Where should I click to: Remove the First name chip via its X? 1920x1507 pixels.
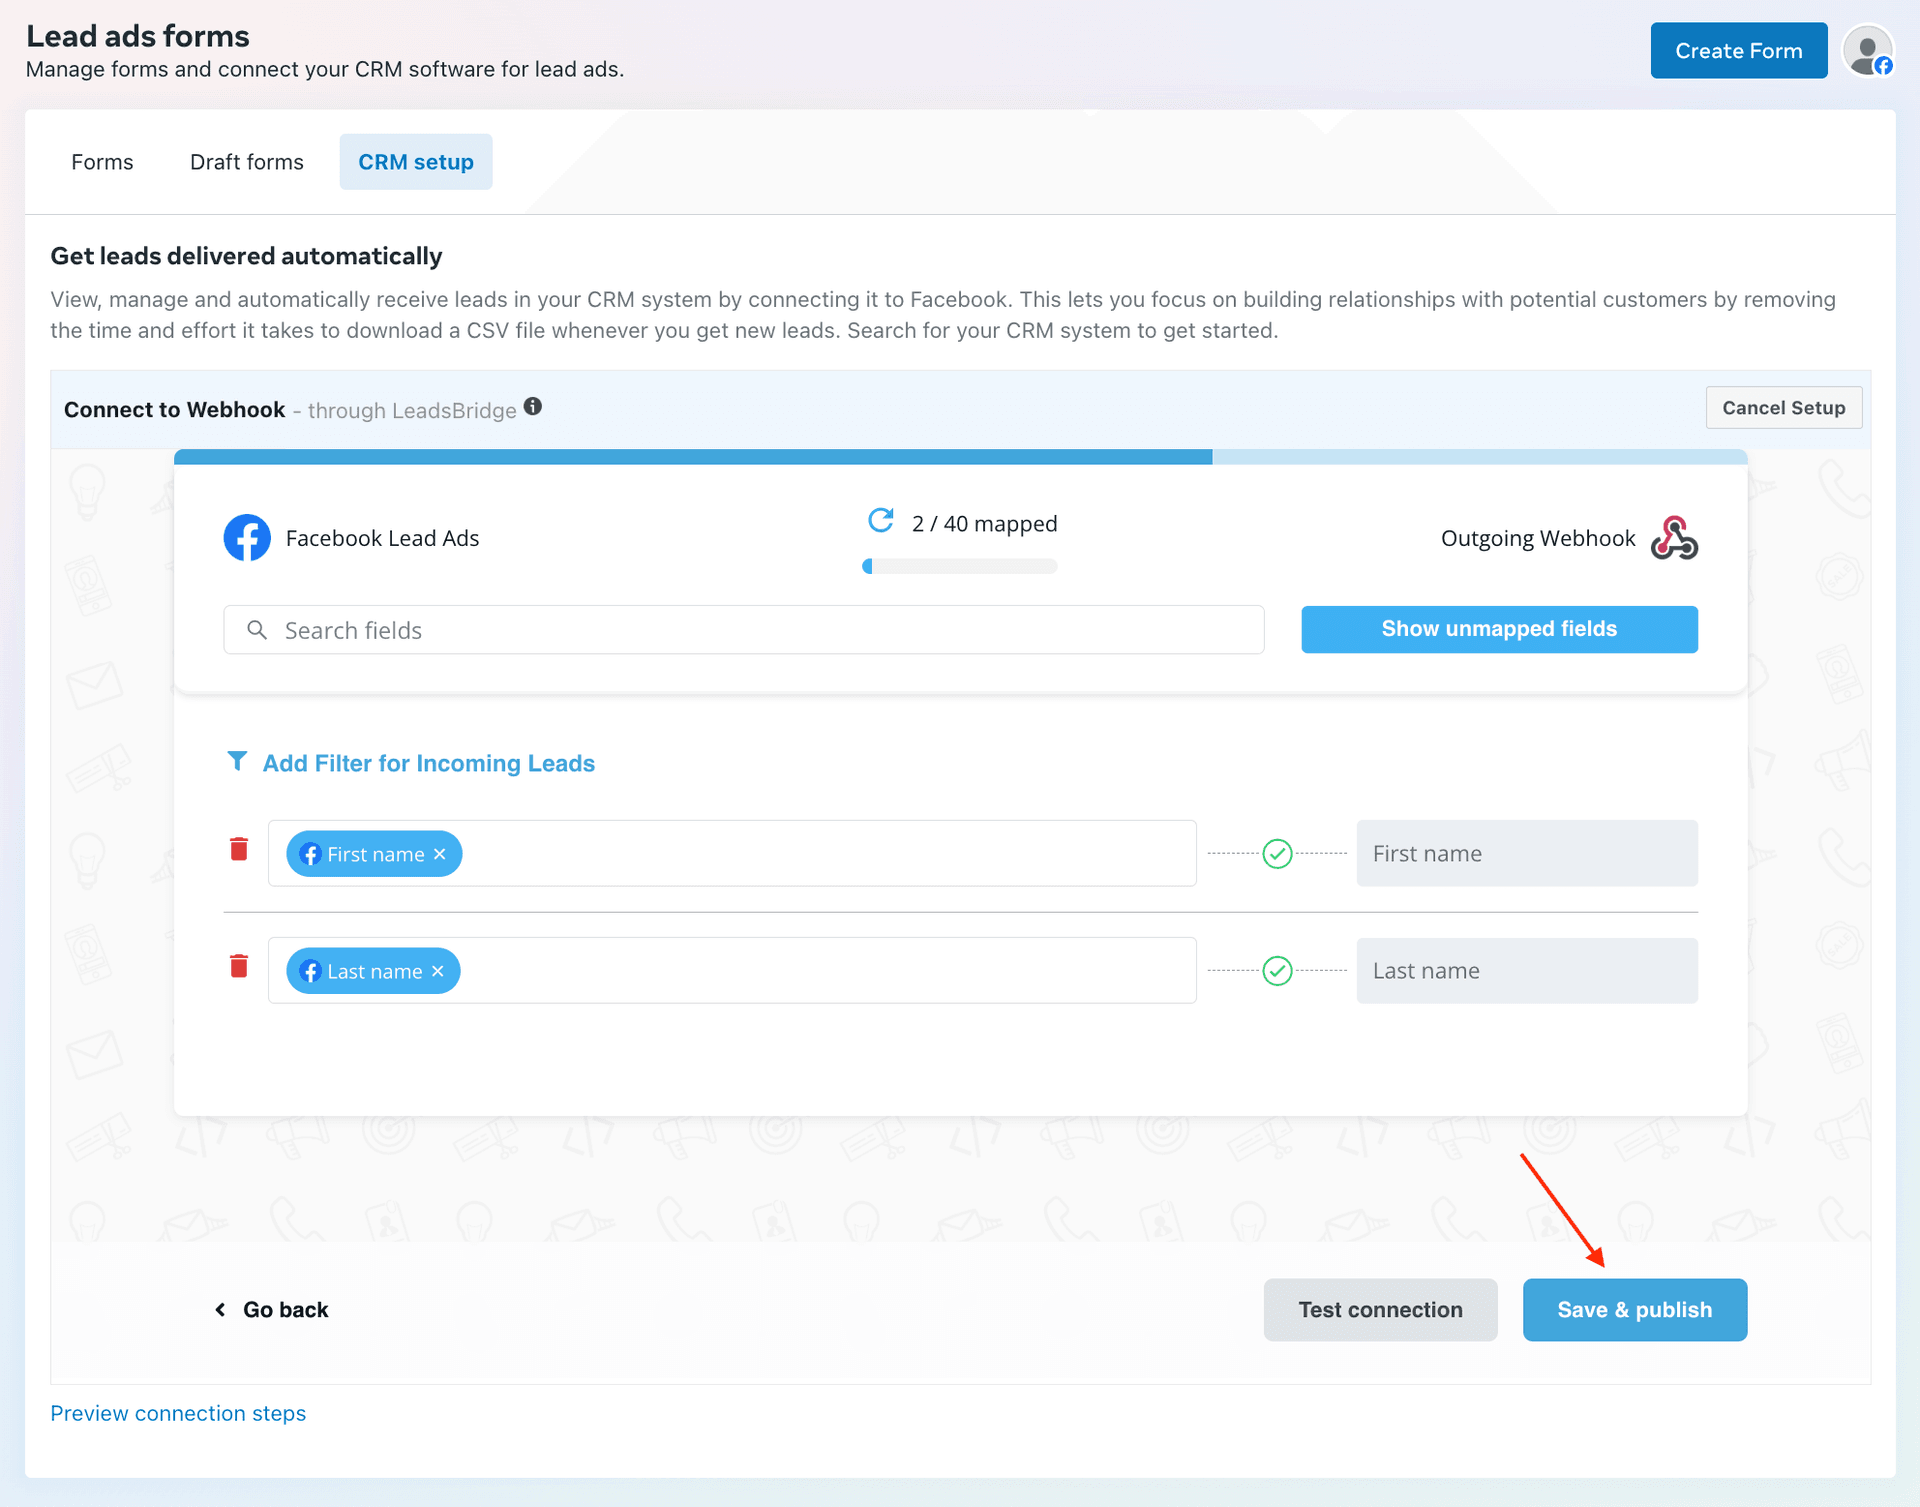coord(440,854)
